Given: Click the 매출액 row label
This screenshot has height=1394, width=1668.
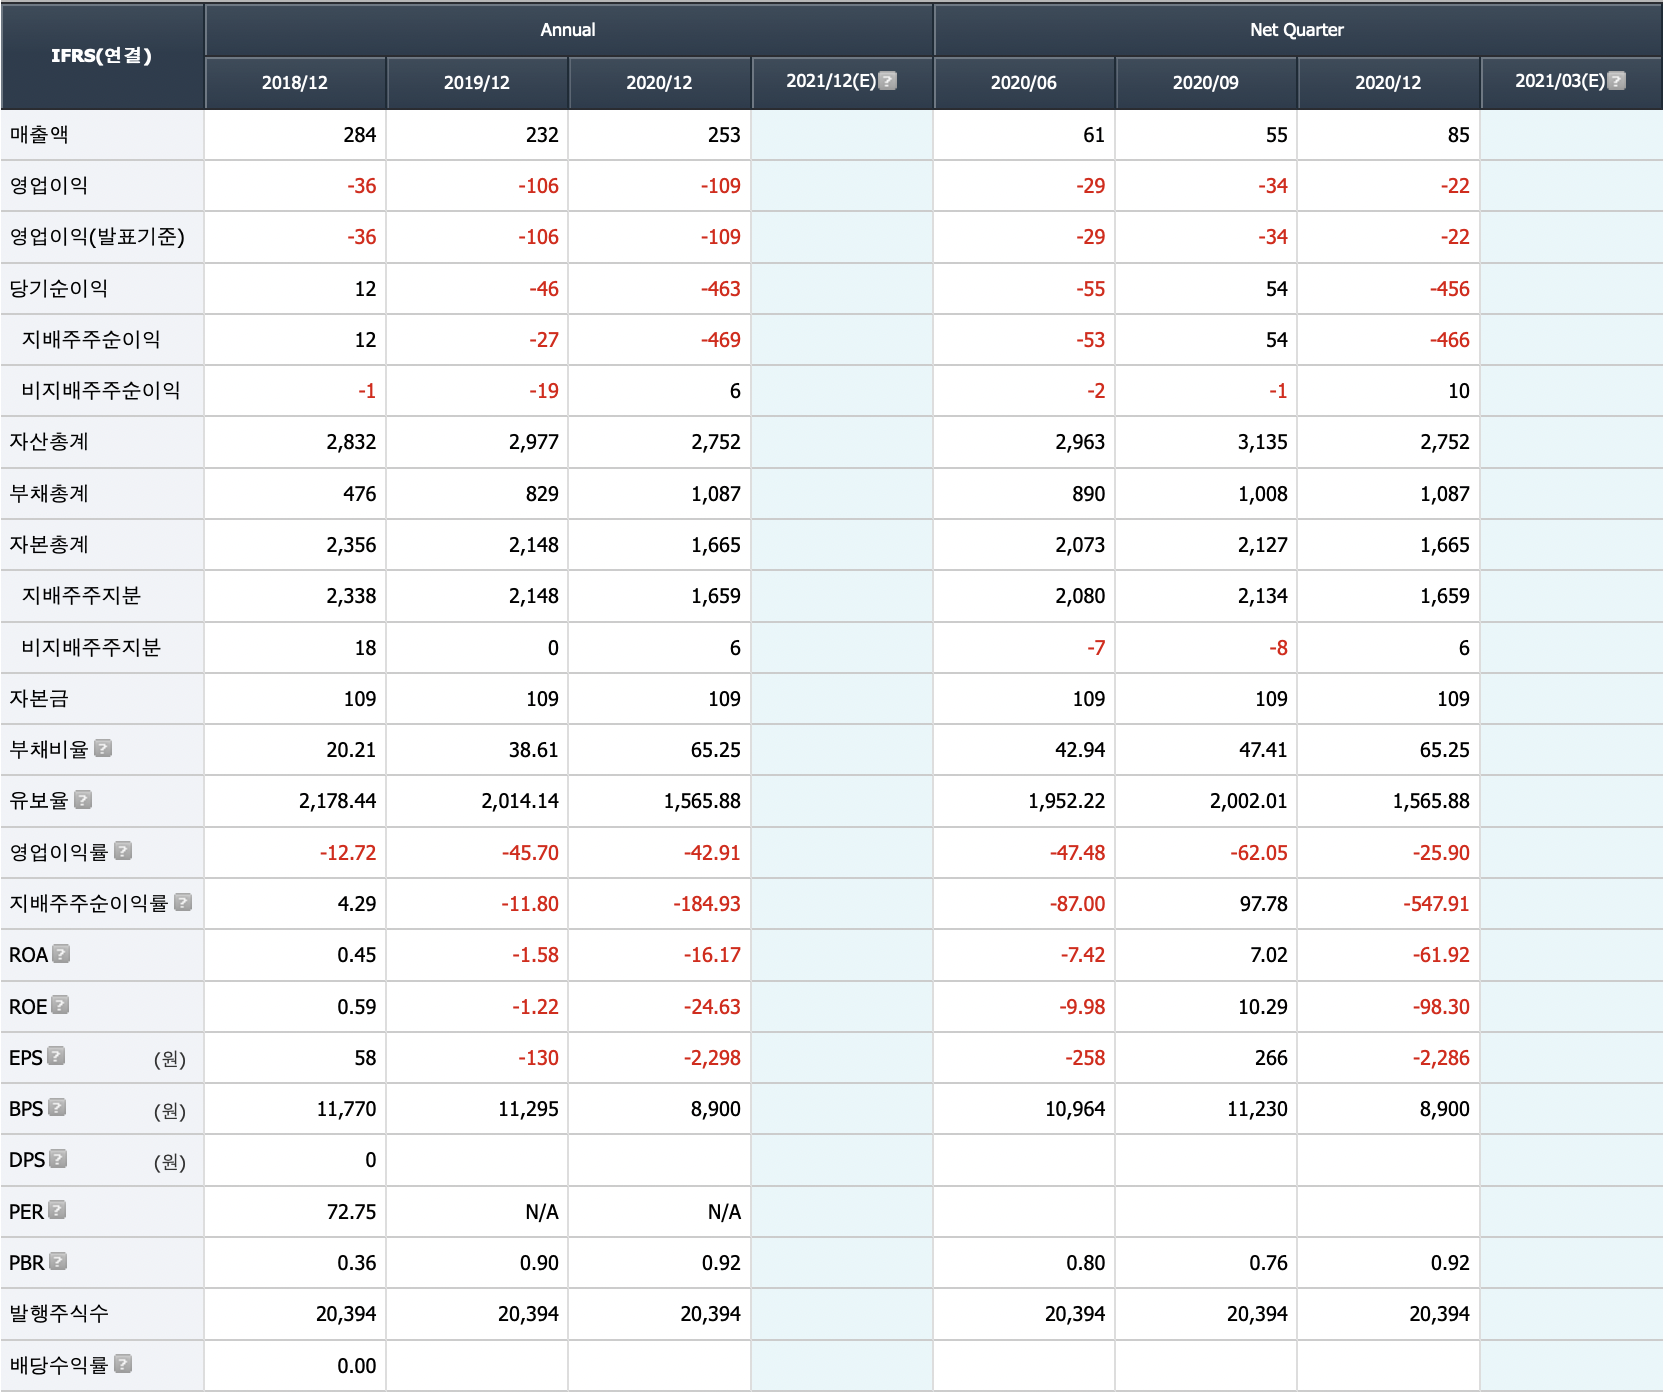Looking at the screenshot, I should tap(39, 134).
